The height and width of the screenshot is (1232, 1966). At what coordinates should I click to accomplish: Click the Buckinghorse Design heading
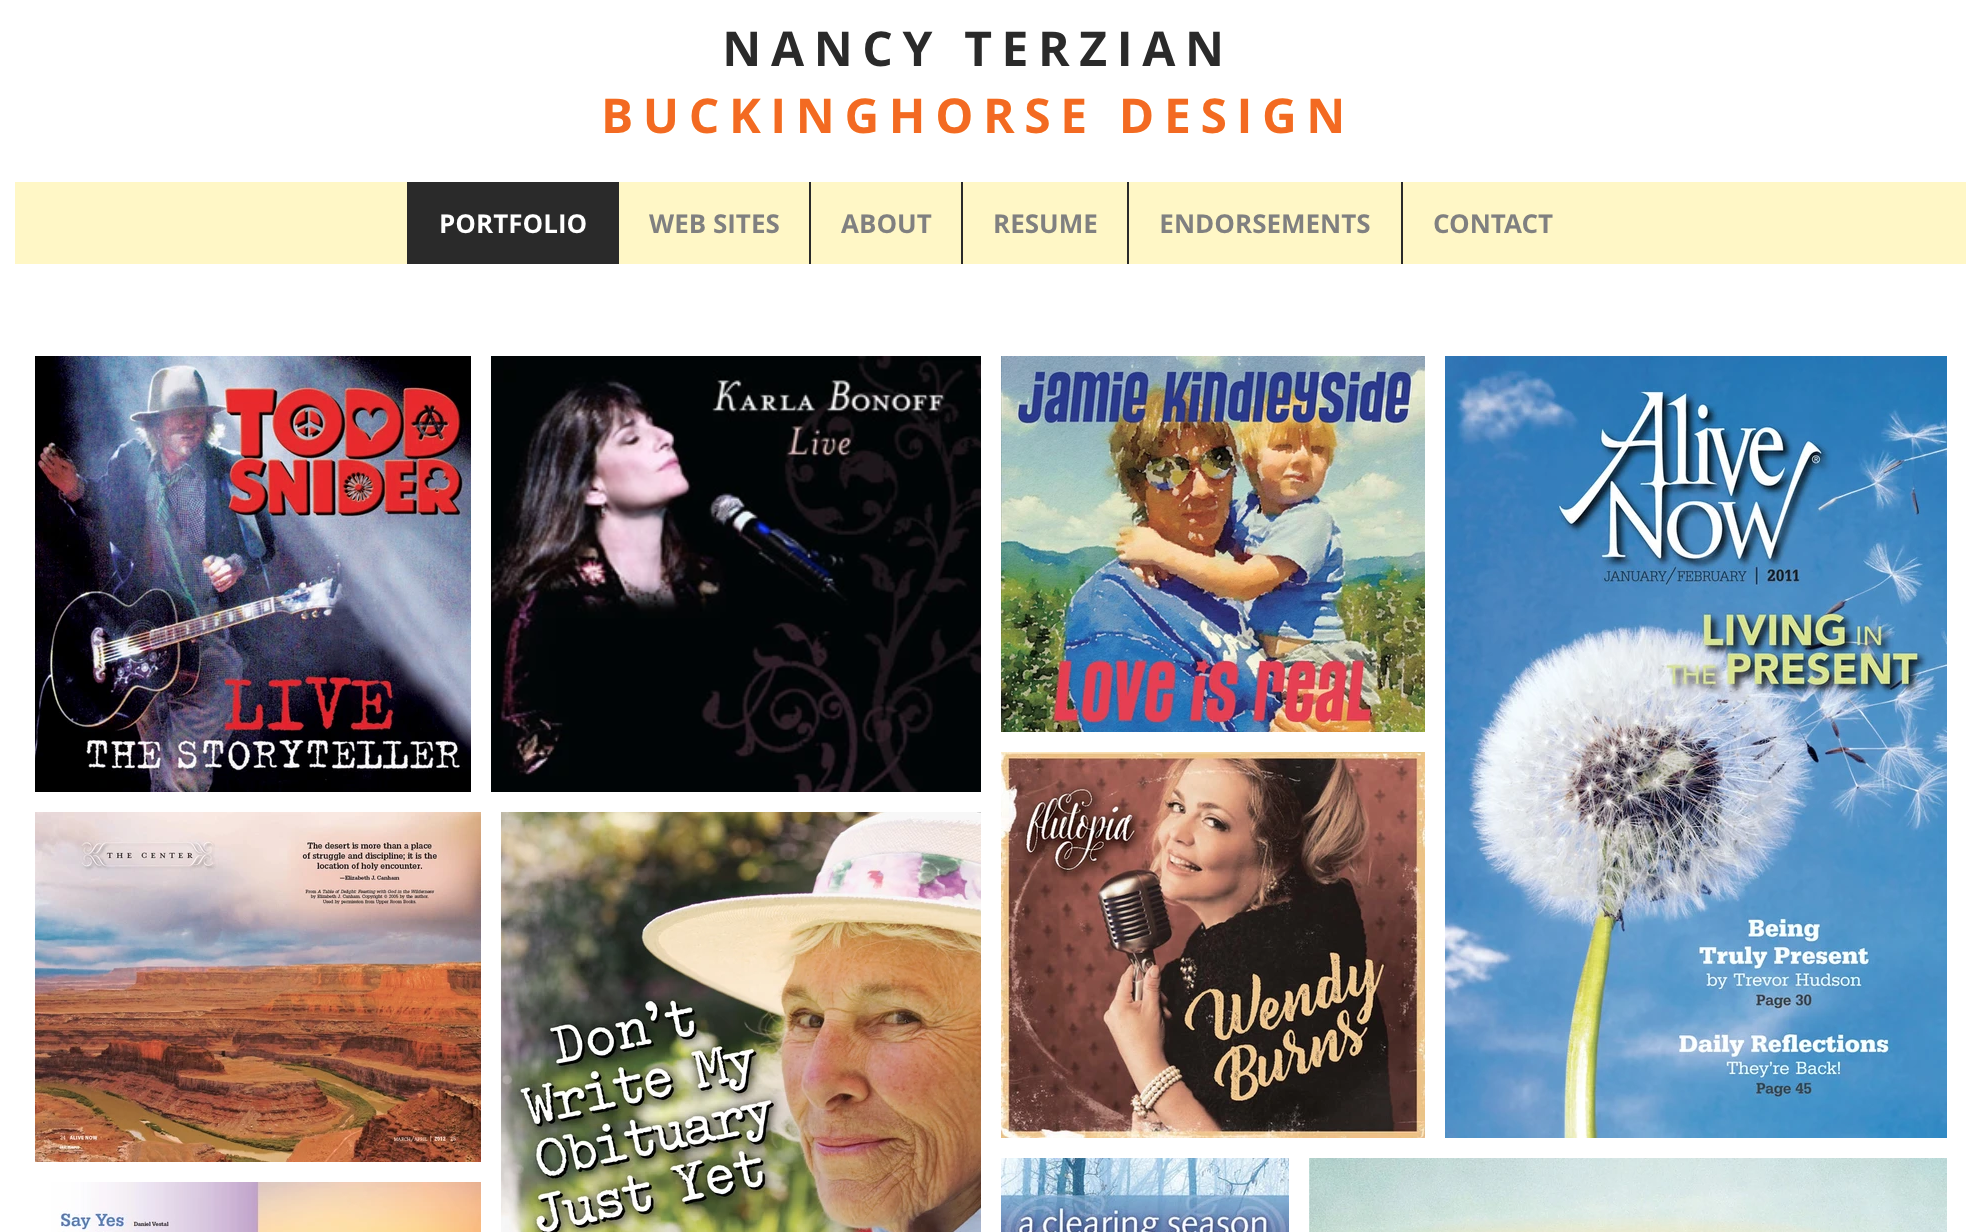click(976, 116)
